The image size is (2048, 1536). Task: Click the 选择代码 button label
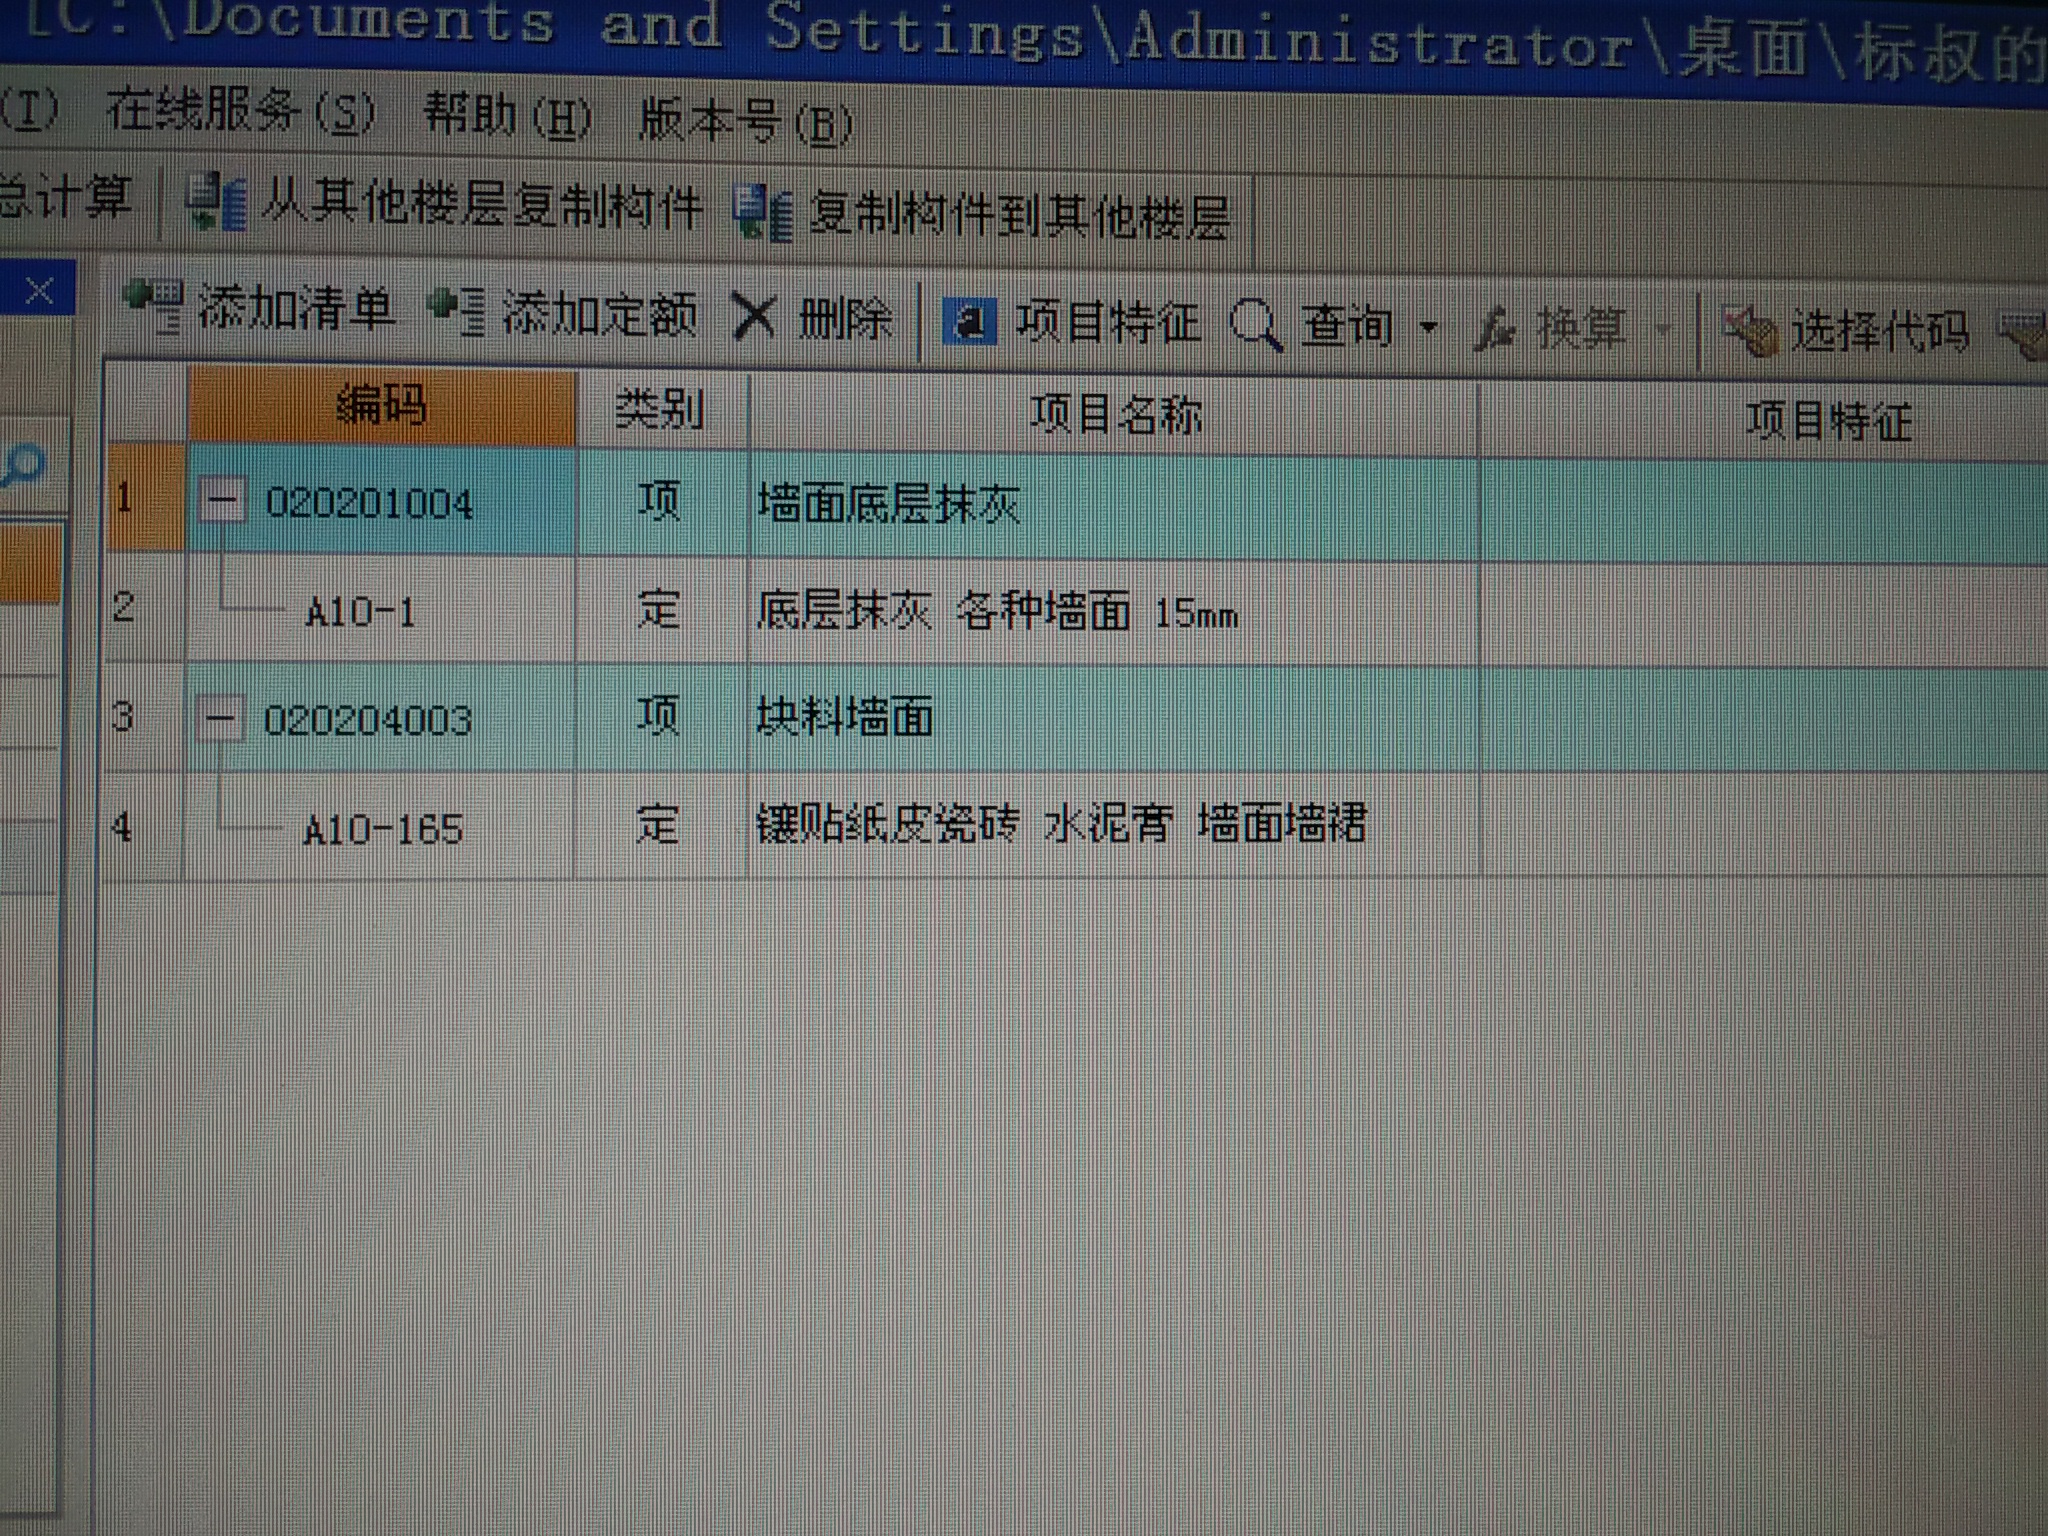1880,332
